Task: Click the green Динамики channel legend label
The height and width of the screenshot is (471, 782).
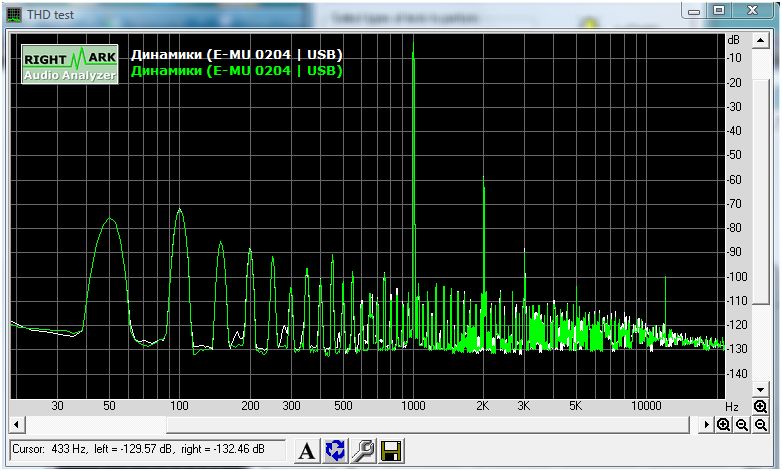Action: [x=237, y=71]
